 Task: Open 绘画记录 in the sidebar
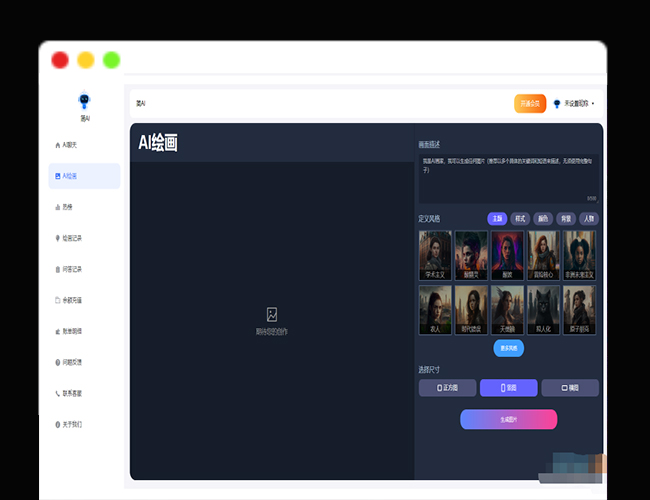[69, 238]
